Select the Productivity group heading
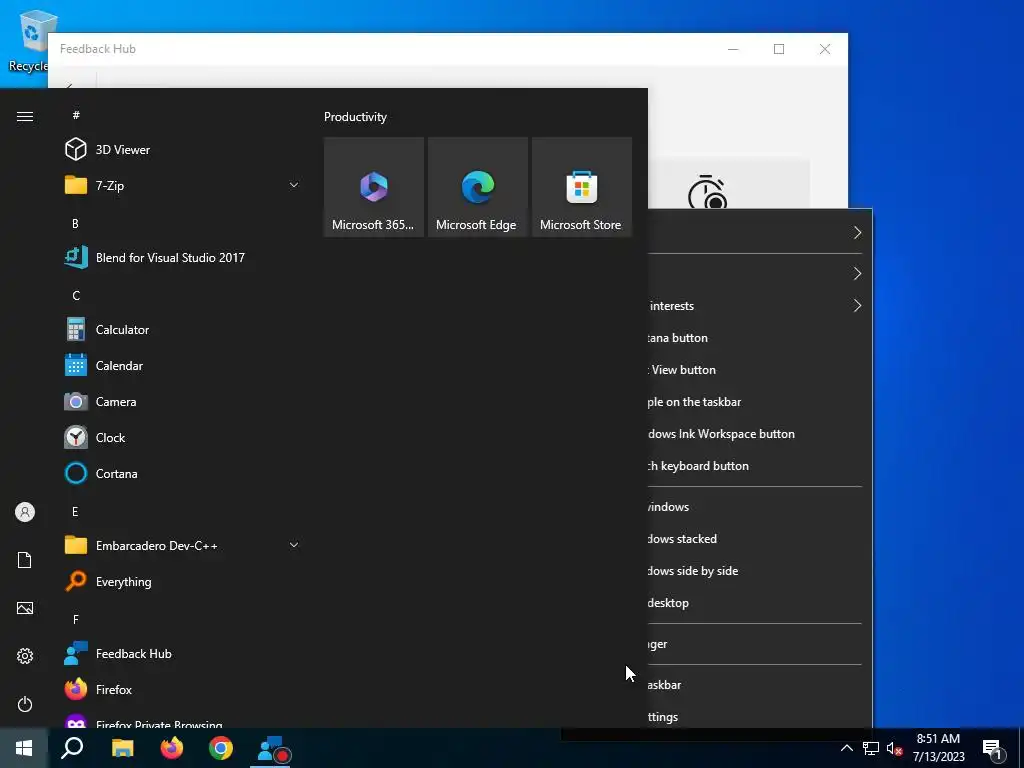The image size is (1024, 768). 355,117
